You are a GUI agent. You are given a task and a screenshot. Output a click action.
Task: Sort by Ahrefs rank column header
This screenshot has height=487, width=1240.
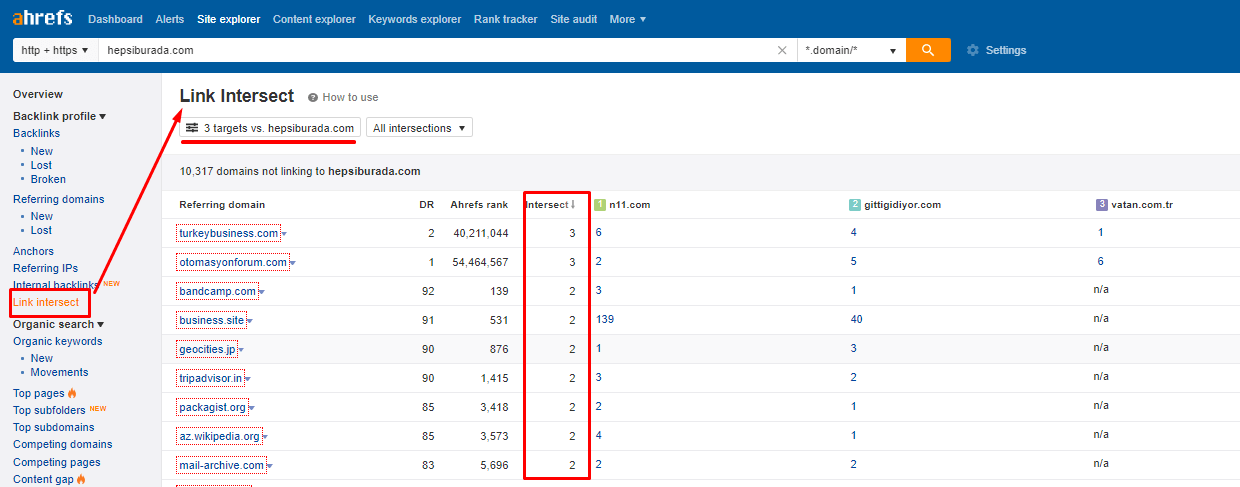479,205
